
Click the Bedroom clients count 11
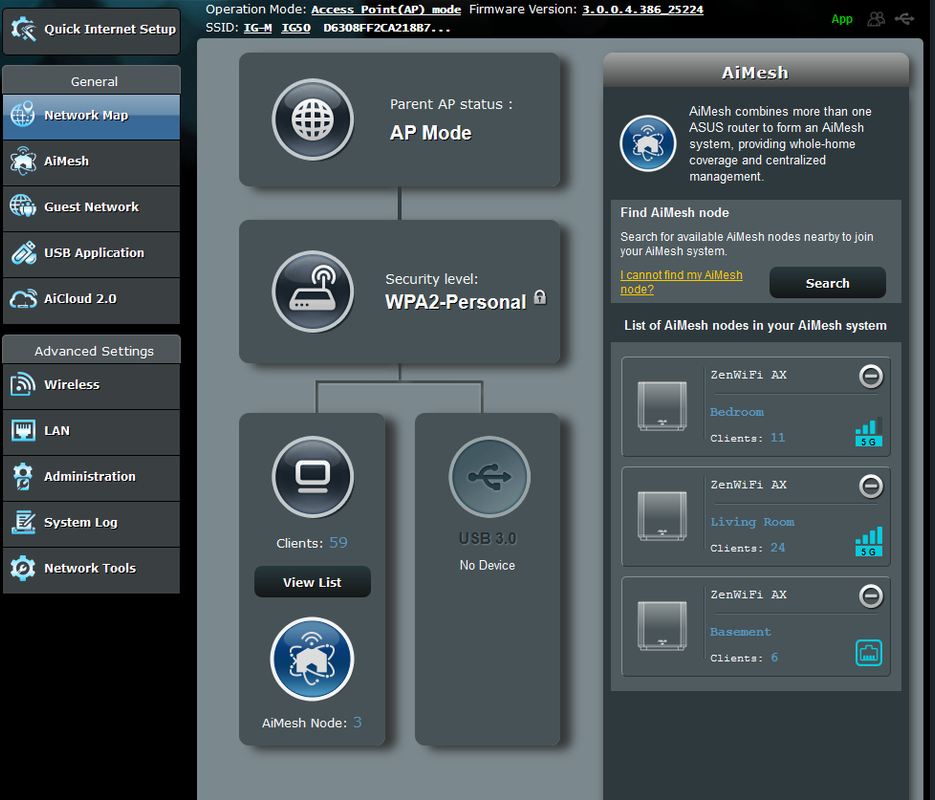tap(778, 438)
